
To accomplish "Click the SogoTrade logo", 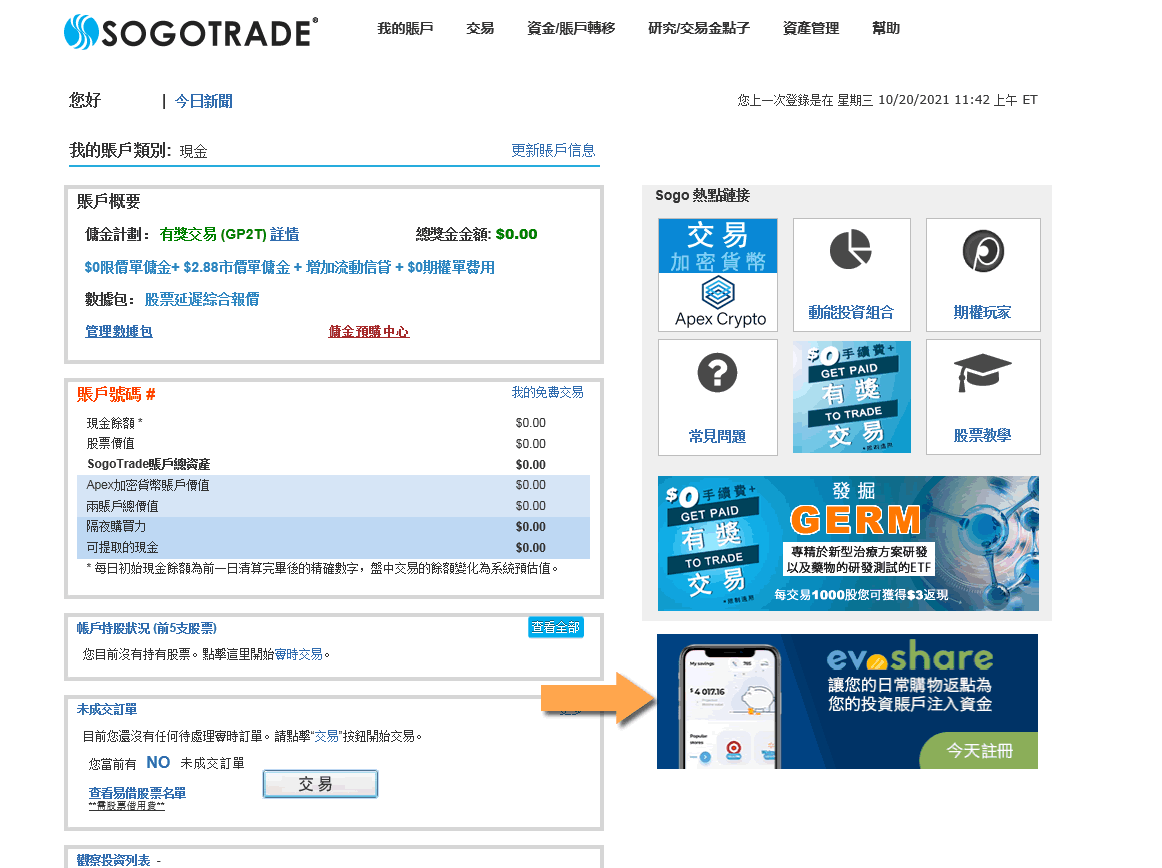I will pos(191,33).
